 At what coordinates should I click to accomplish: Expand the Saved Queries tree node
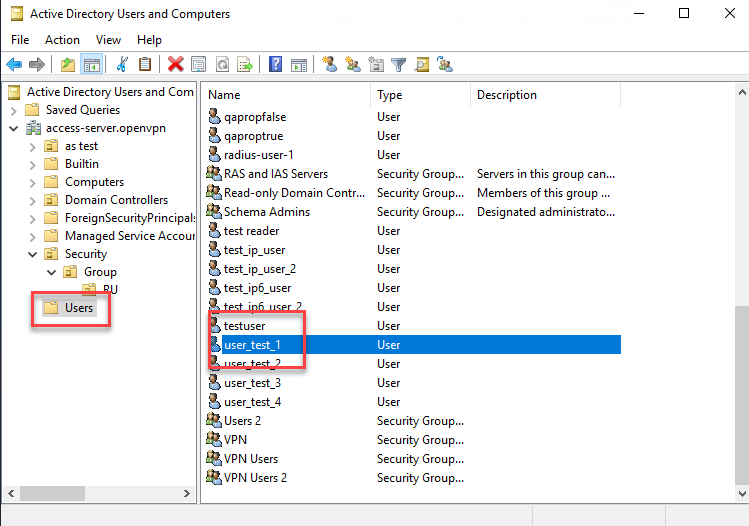pos(13,110)
